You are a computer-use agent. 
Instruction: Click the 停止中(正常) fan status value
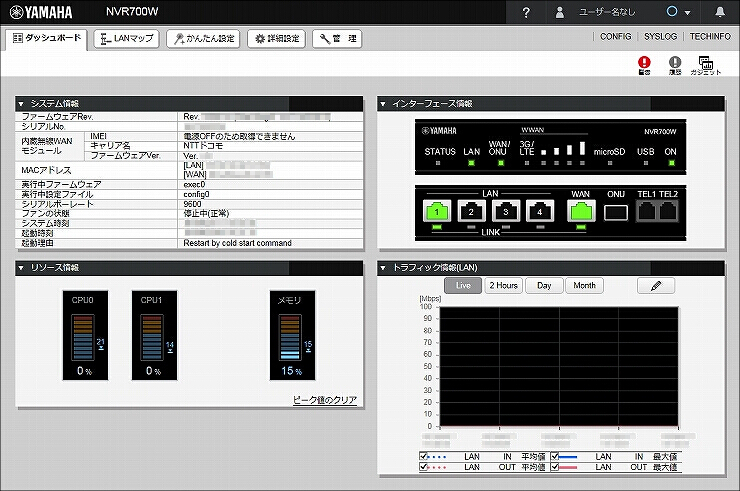pyautogui.click(x=206, y=214)
